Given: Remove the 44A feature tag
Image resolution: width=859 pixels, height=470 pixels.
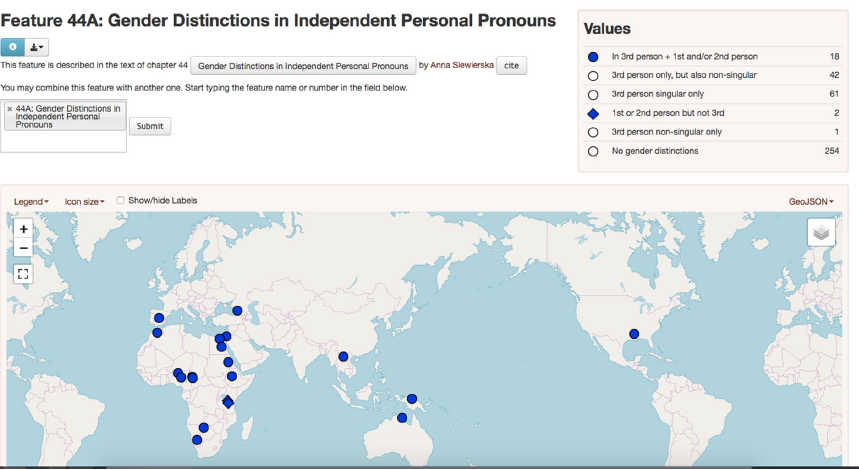Looking at the screenshot, I should [9, 108].
